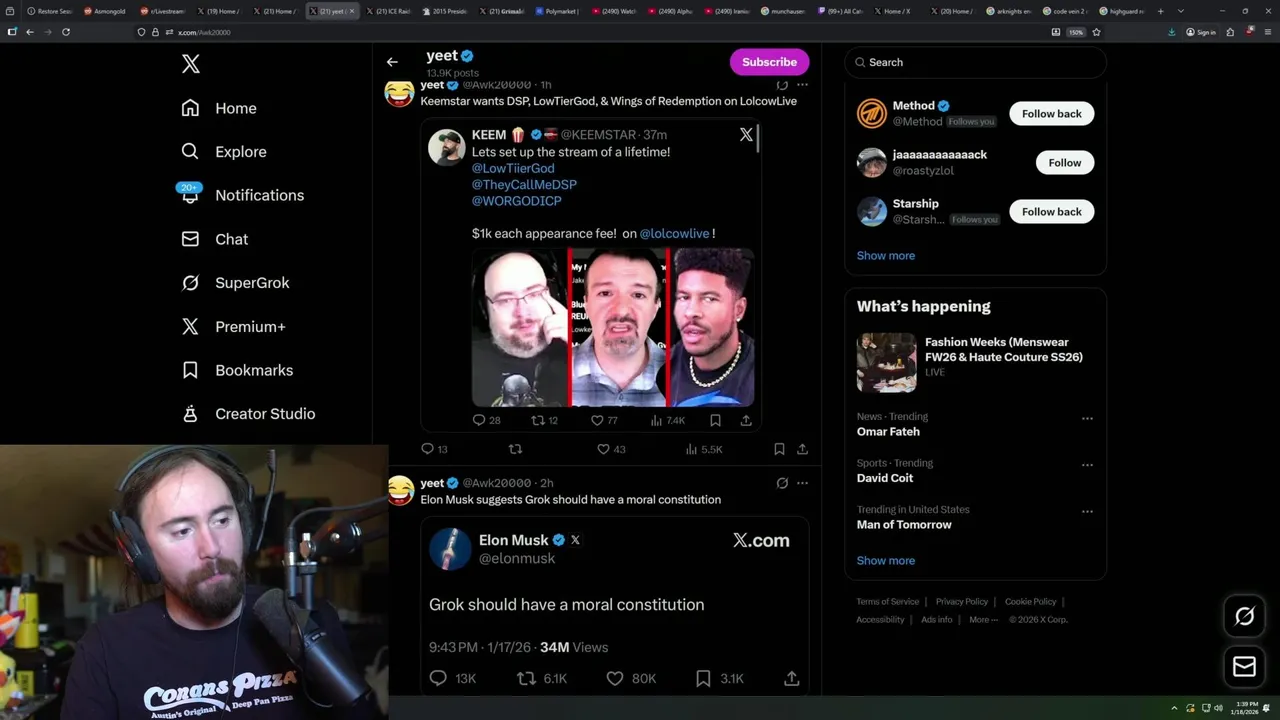This screenshot has width=1280, height=720.
Task: Share KEEMSTAR's quoted tweet
Action: pos(746,420)
